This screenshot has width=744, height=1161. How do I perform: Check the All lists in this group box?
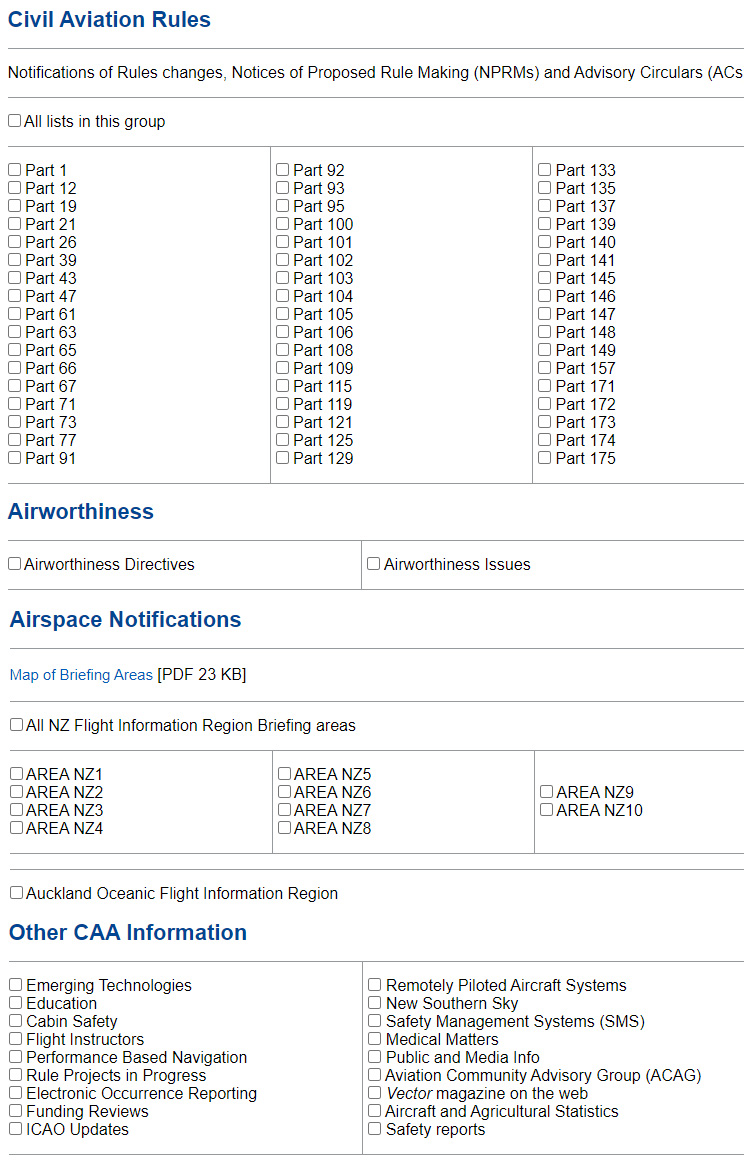click(15, 121)
